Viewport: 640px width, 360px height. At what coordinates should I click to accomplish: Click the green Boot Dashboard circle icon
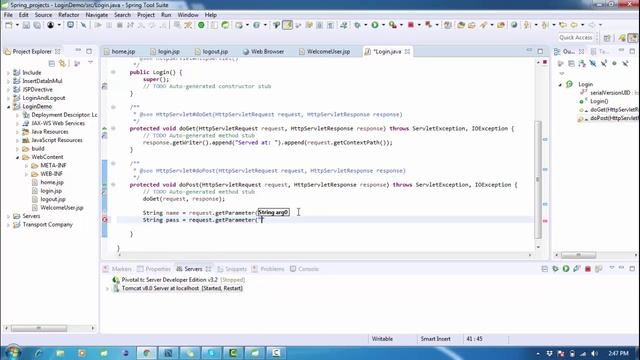point(201,25)
